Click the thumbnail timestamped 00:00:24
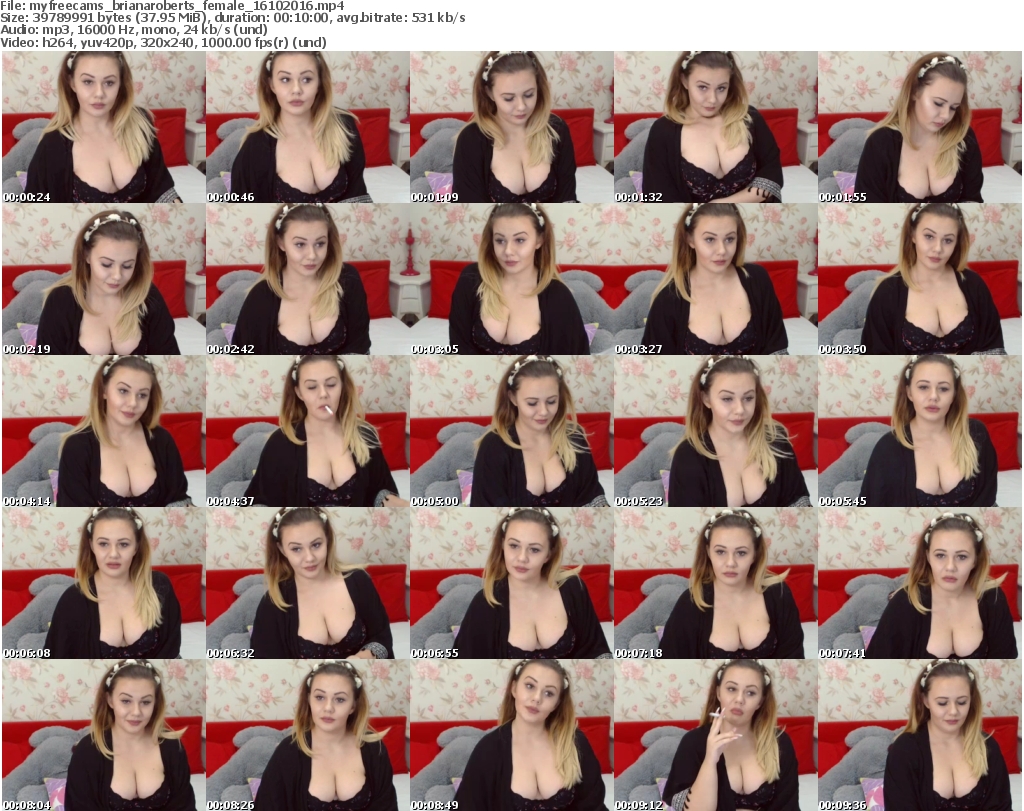Image resolution: width=1024 pixels, height=811 pixels. coord(103,127)
